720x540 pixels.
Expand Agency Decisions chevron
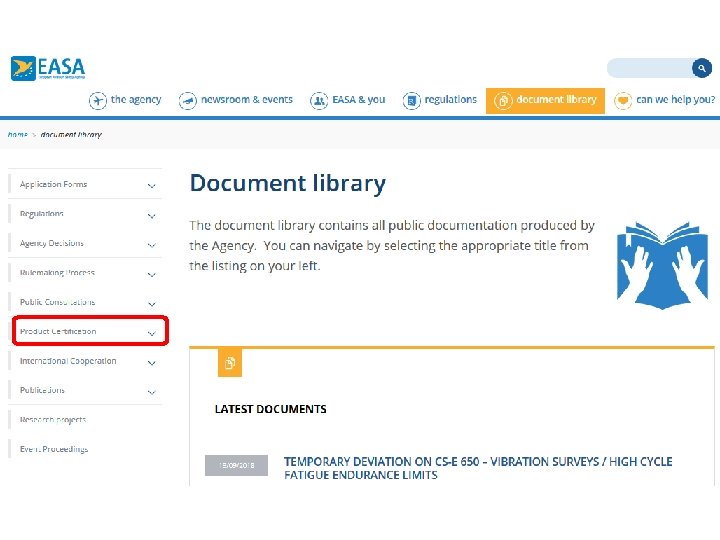tap(152, 245)
